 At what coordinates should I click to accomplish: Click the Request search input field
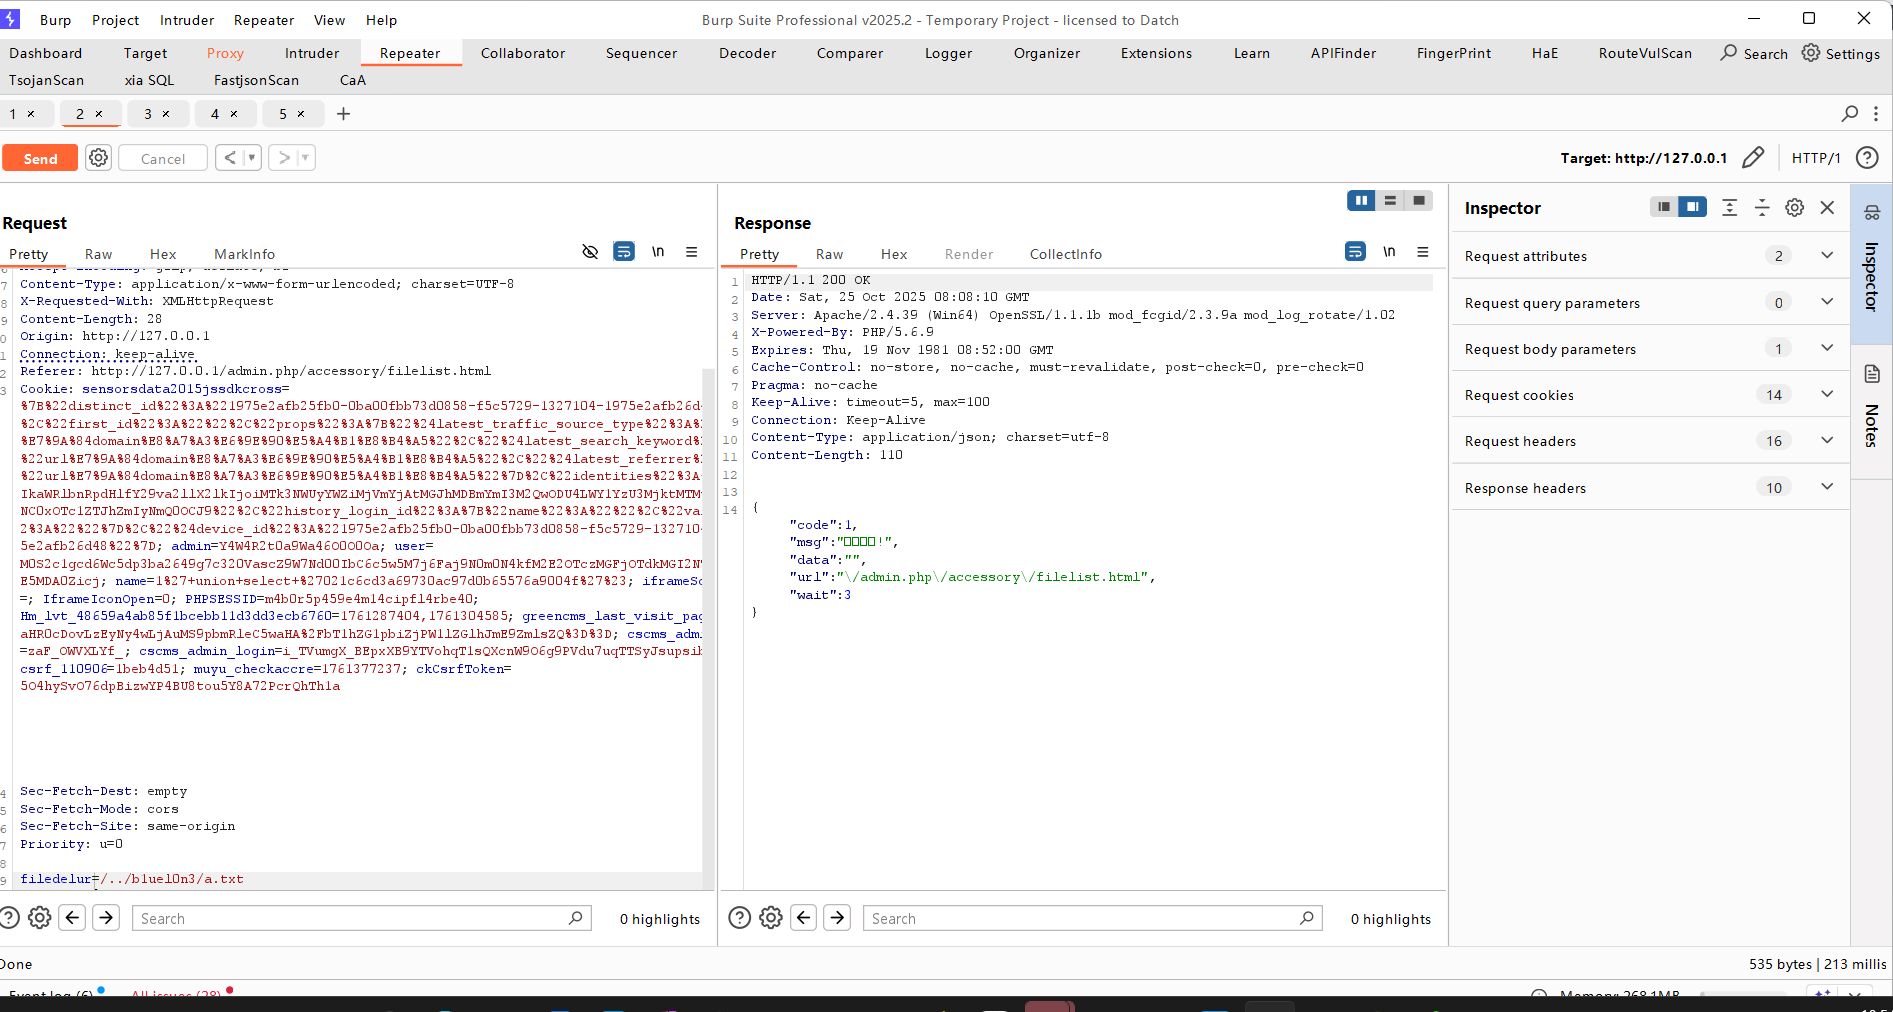(352, 918)
